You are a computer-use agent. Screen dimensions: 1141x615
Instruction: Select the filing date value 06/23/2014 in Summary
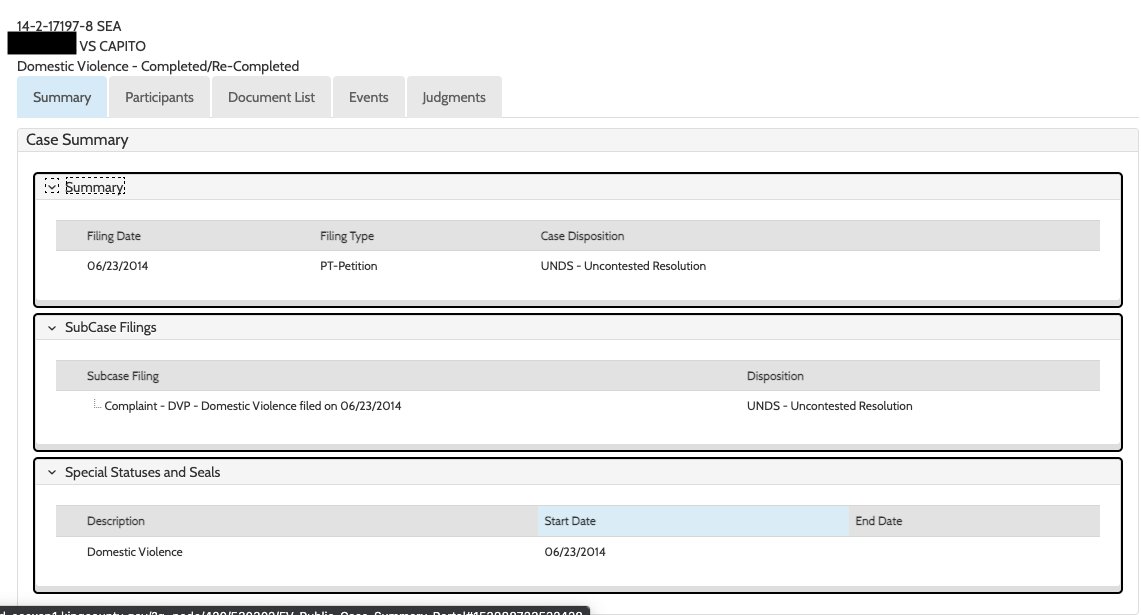(x=117, y=266)
